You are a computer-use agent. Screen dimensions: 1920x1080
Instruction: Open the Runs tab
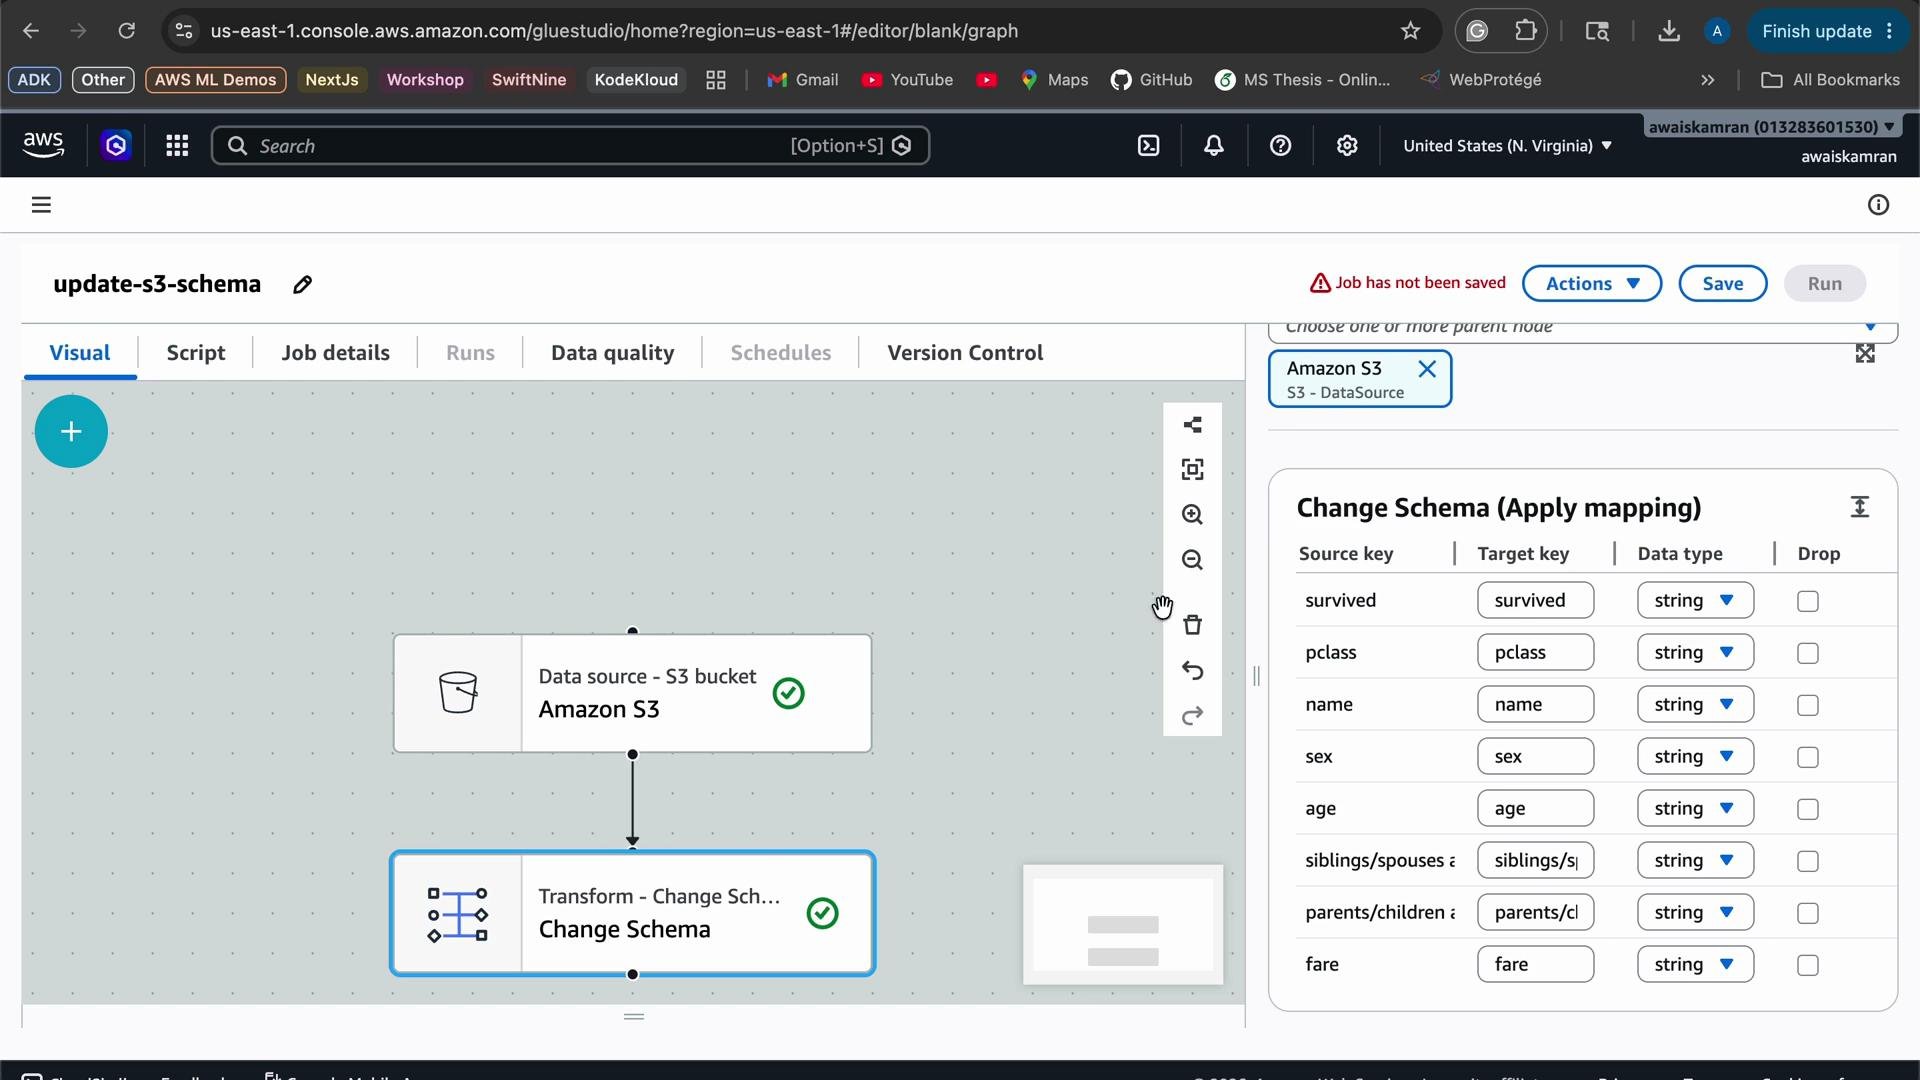click(470, 353)
